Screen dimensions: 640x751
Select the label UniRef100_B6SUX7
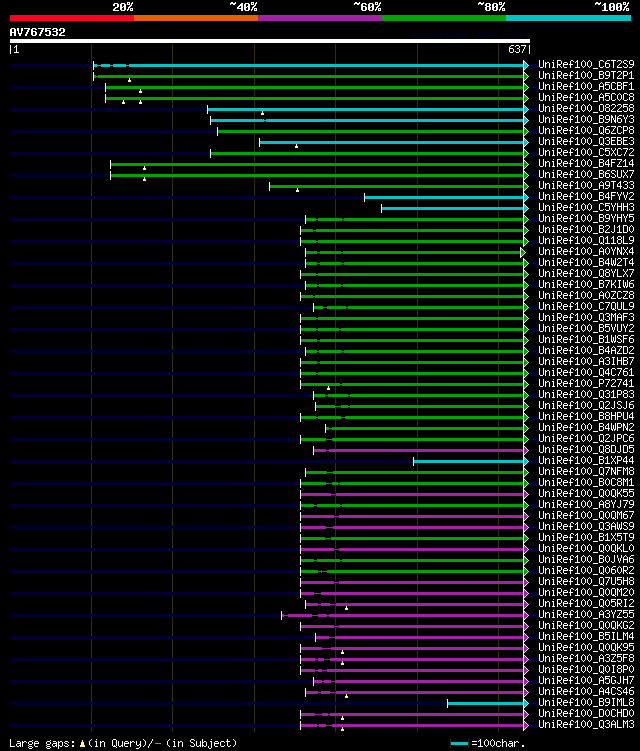pos(586,174)
